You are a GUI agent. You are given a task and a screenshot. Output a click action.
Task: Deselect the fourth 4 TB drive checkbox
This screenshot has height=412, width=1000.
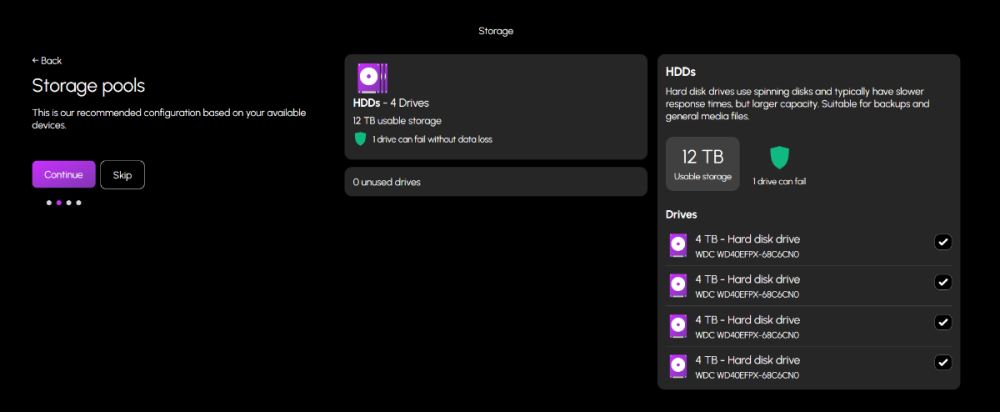tap(943, 362)
